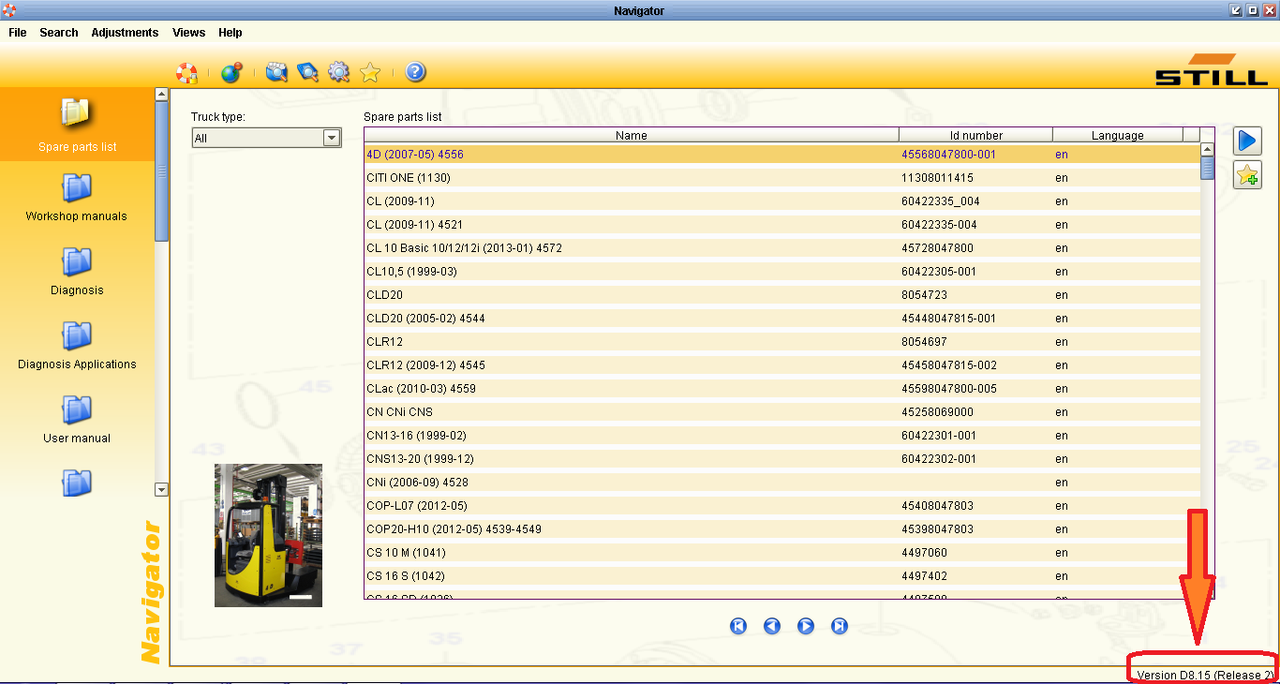
Task: Open the File menu
Action: click(x=17, y=33)
